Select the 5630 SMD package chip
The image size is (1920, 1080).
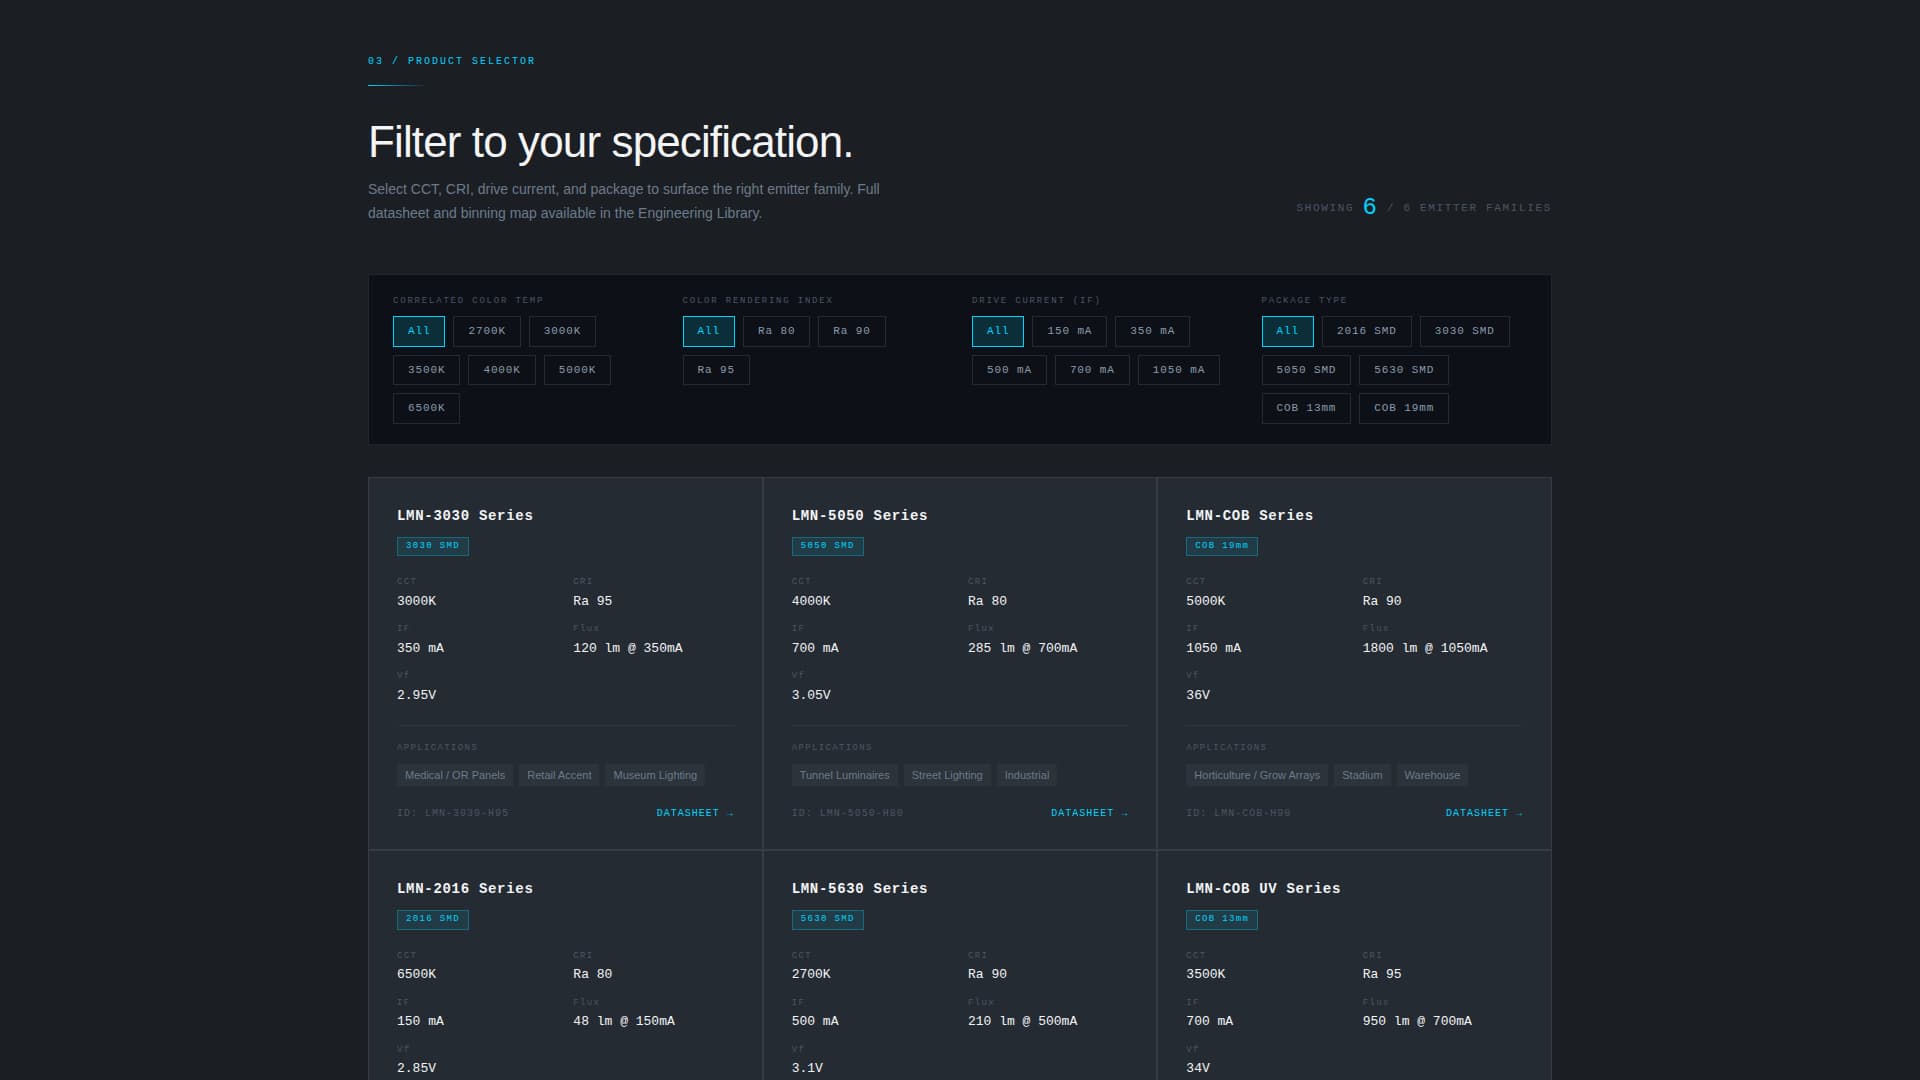pos(1404,369)
